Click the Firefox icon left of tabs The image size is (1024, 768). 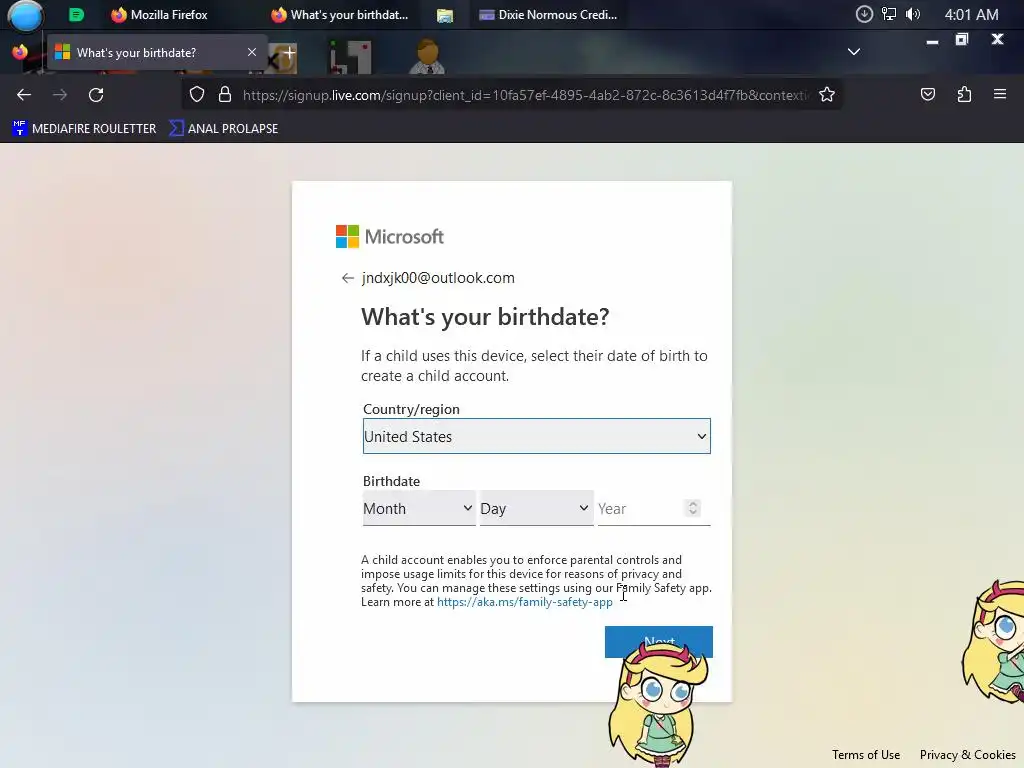tap(20, 52)
